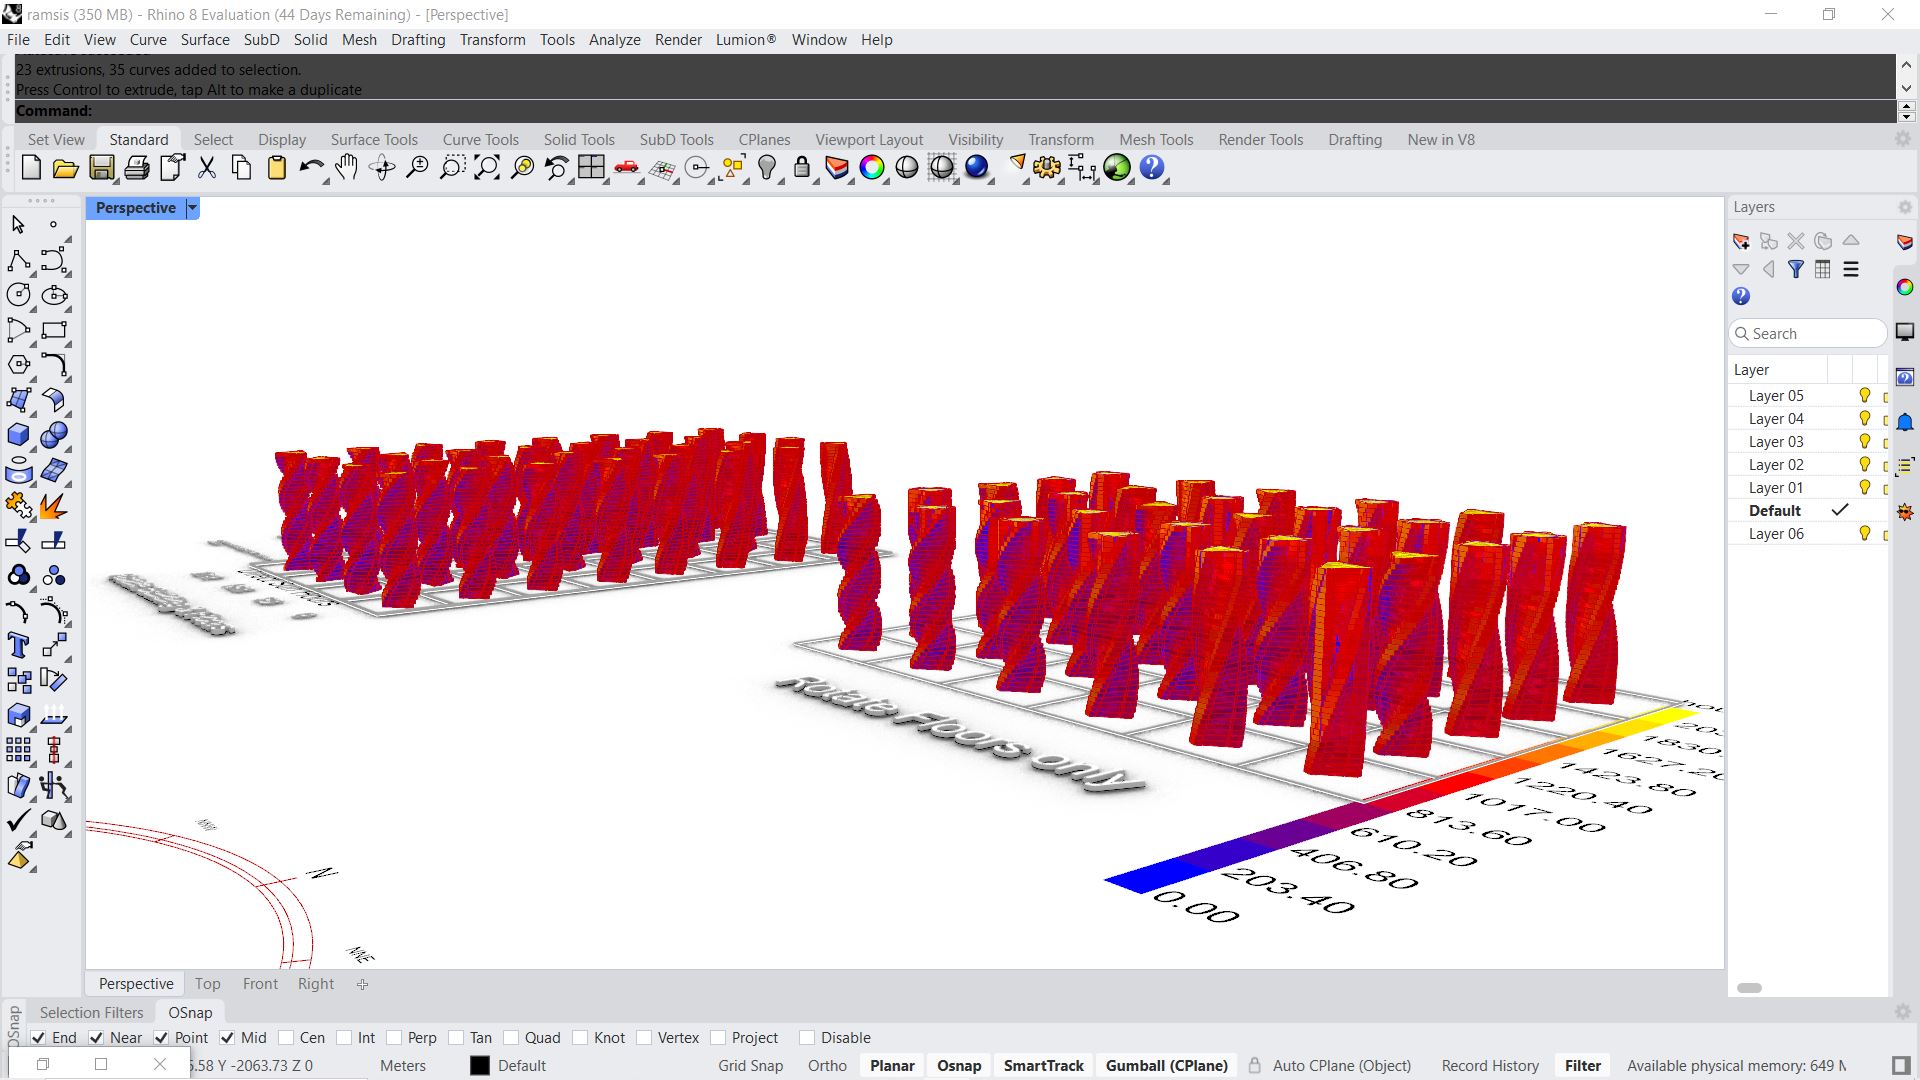
Task: Click the Explode tool icon
Action: tap(54, 506)
